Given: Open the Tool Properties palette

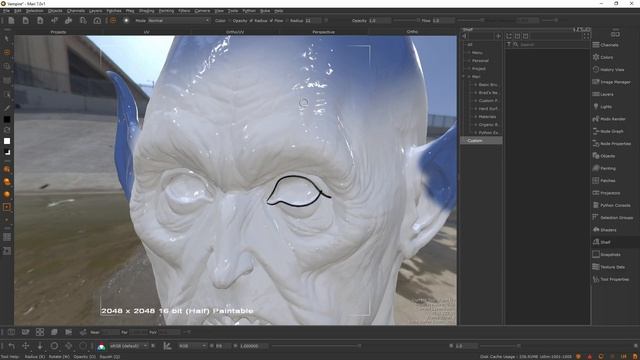Looking at the screenshot, I should pos(611,279).
